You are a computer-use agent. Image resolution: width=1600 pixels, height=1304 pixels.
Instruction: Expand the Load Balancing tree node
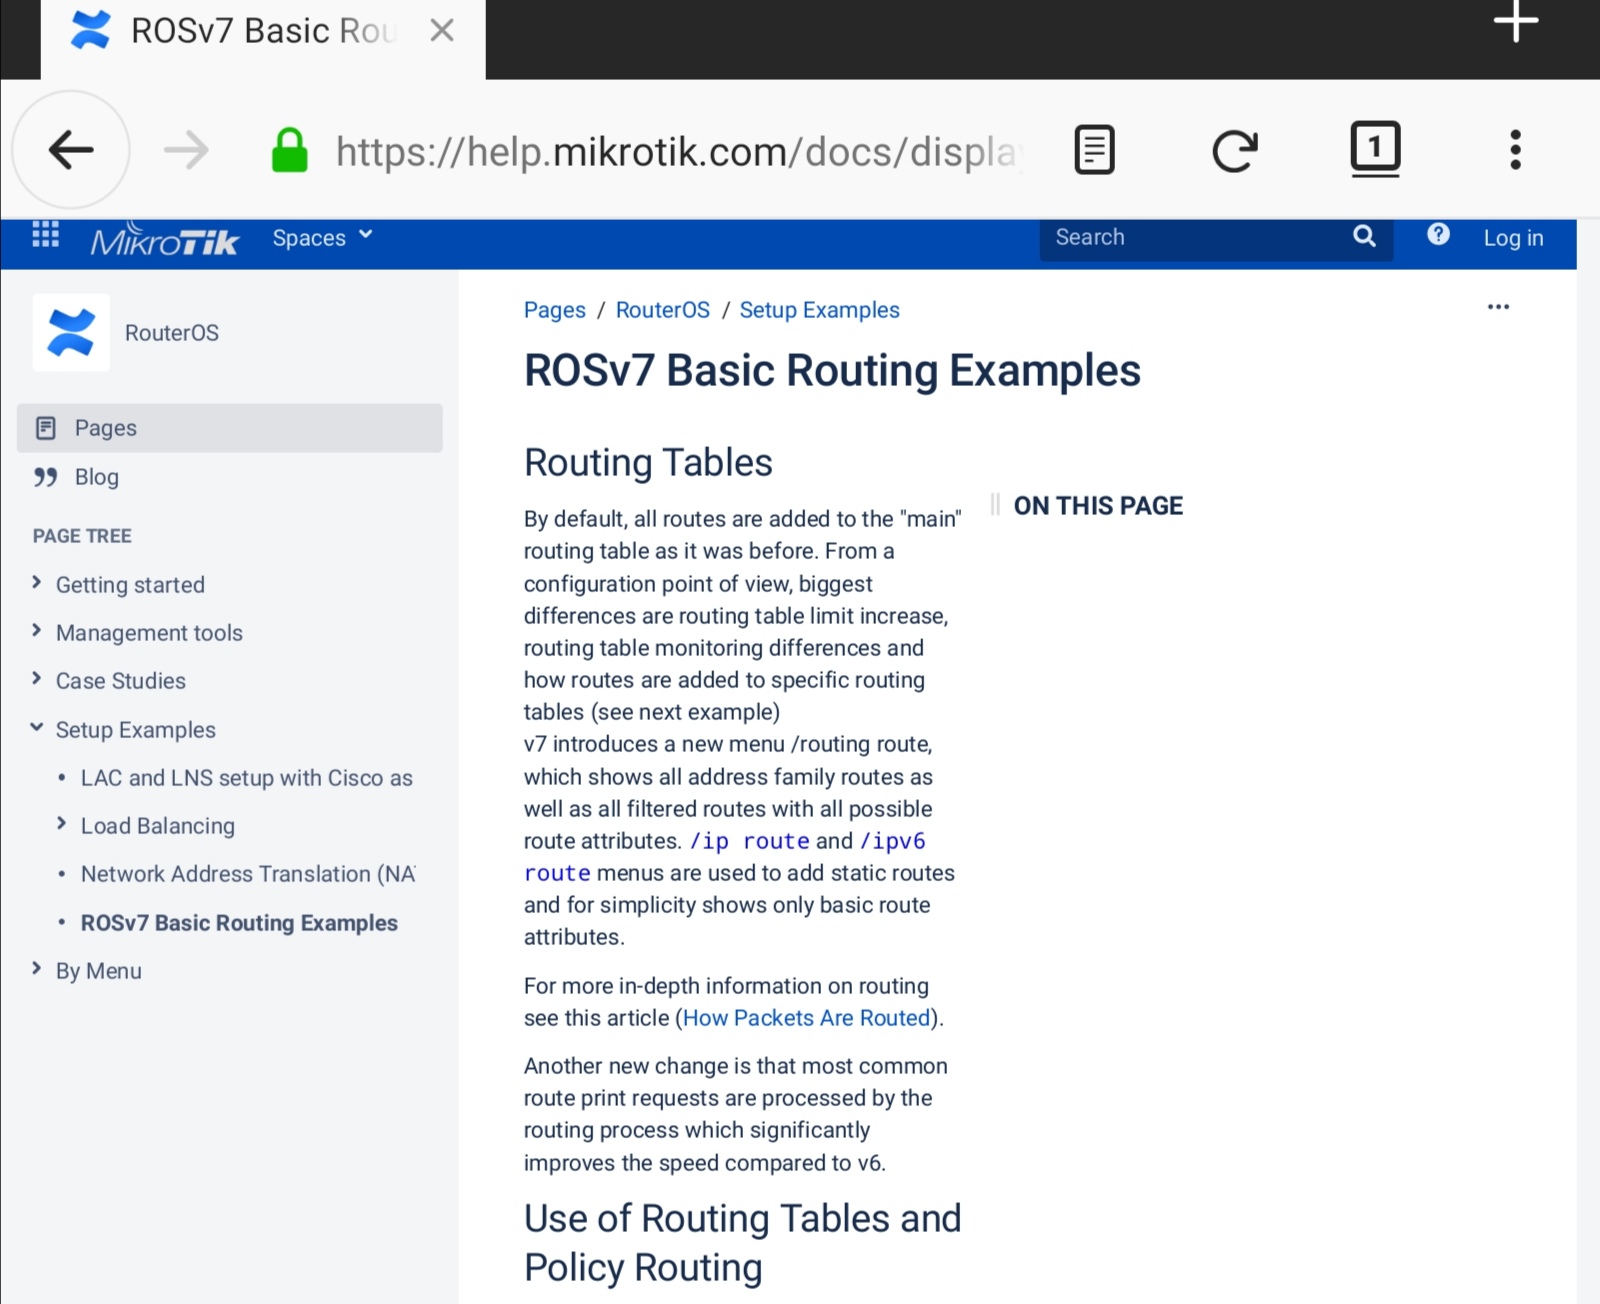62,824
